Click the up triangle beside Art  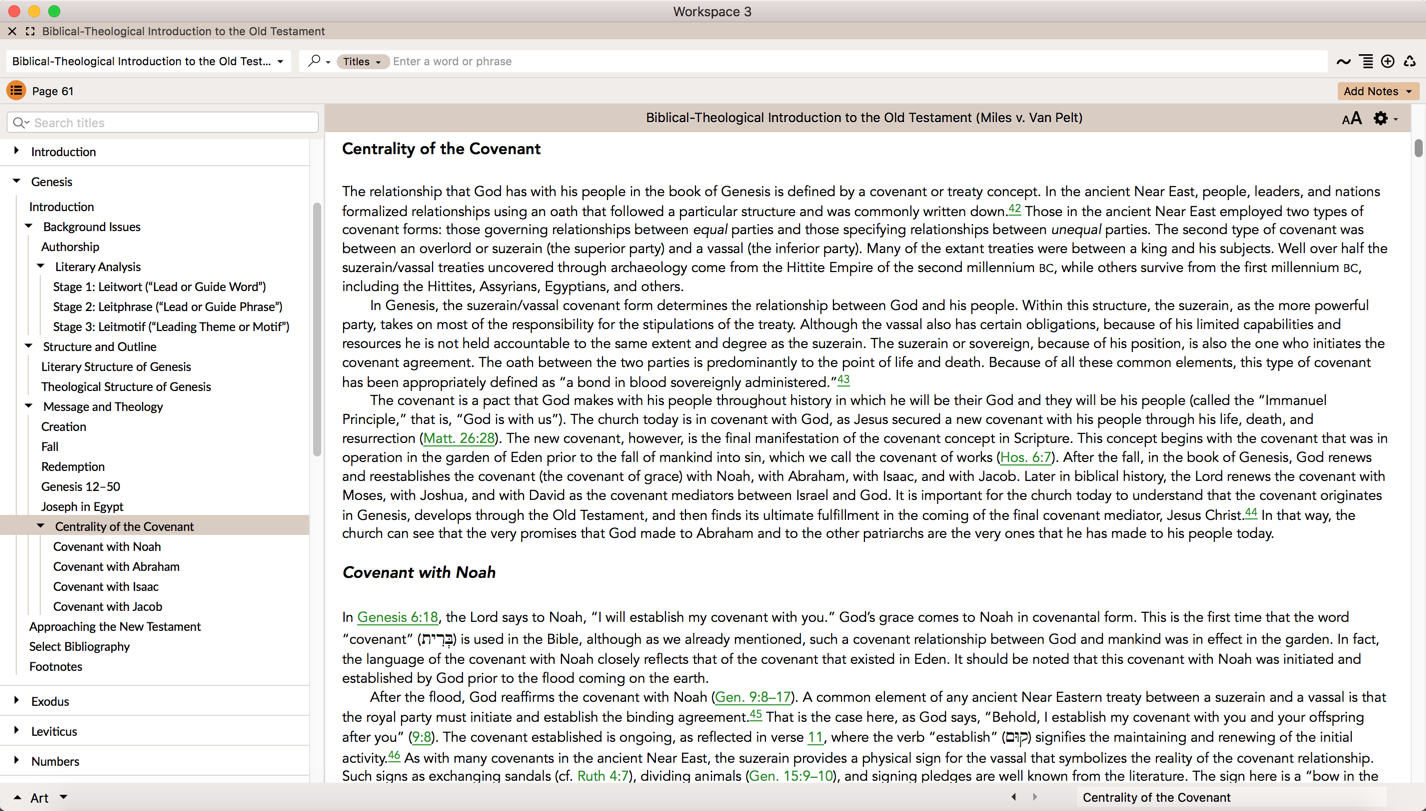pos(17,798)
